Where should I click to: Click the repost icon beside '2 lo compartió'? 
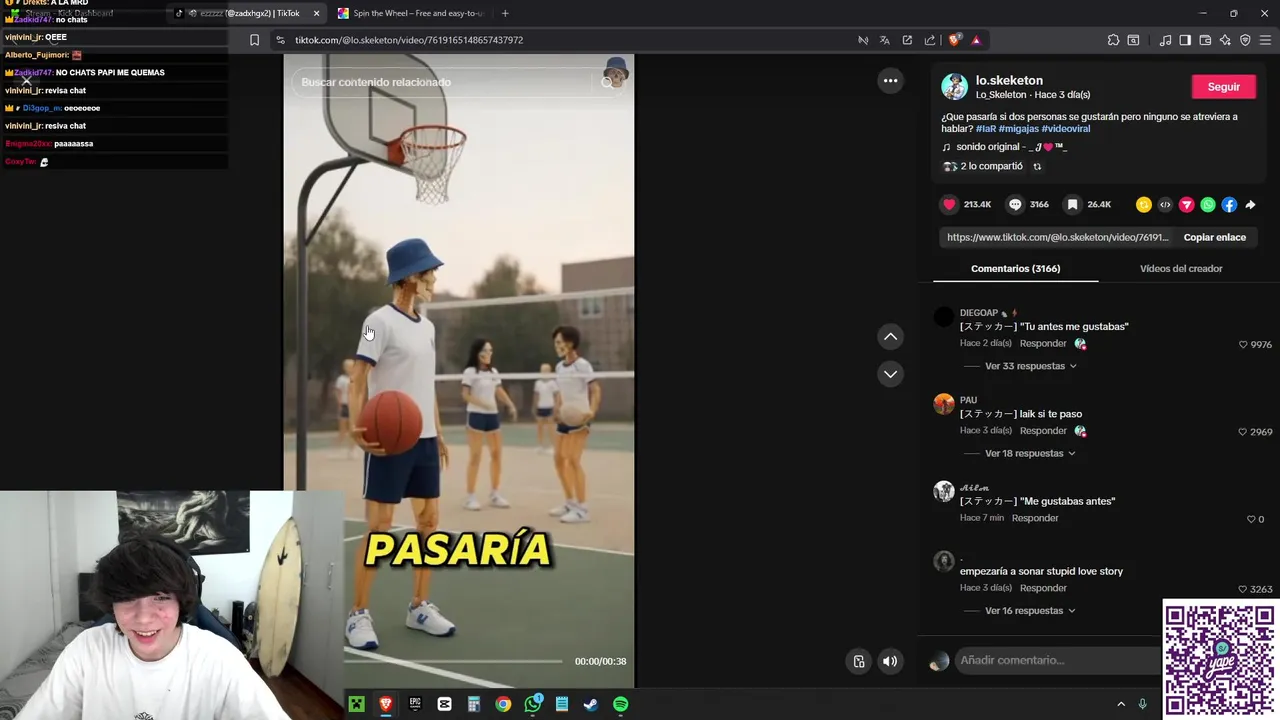1037,166
